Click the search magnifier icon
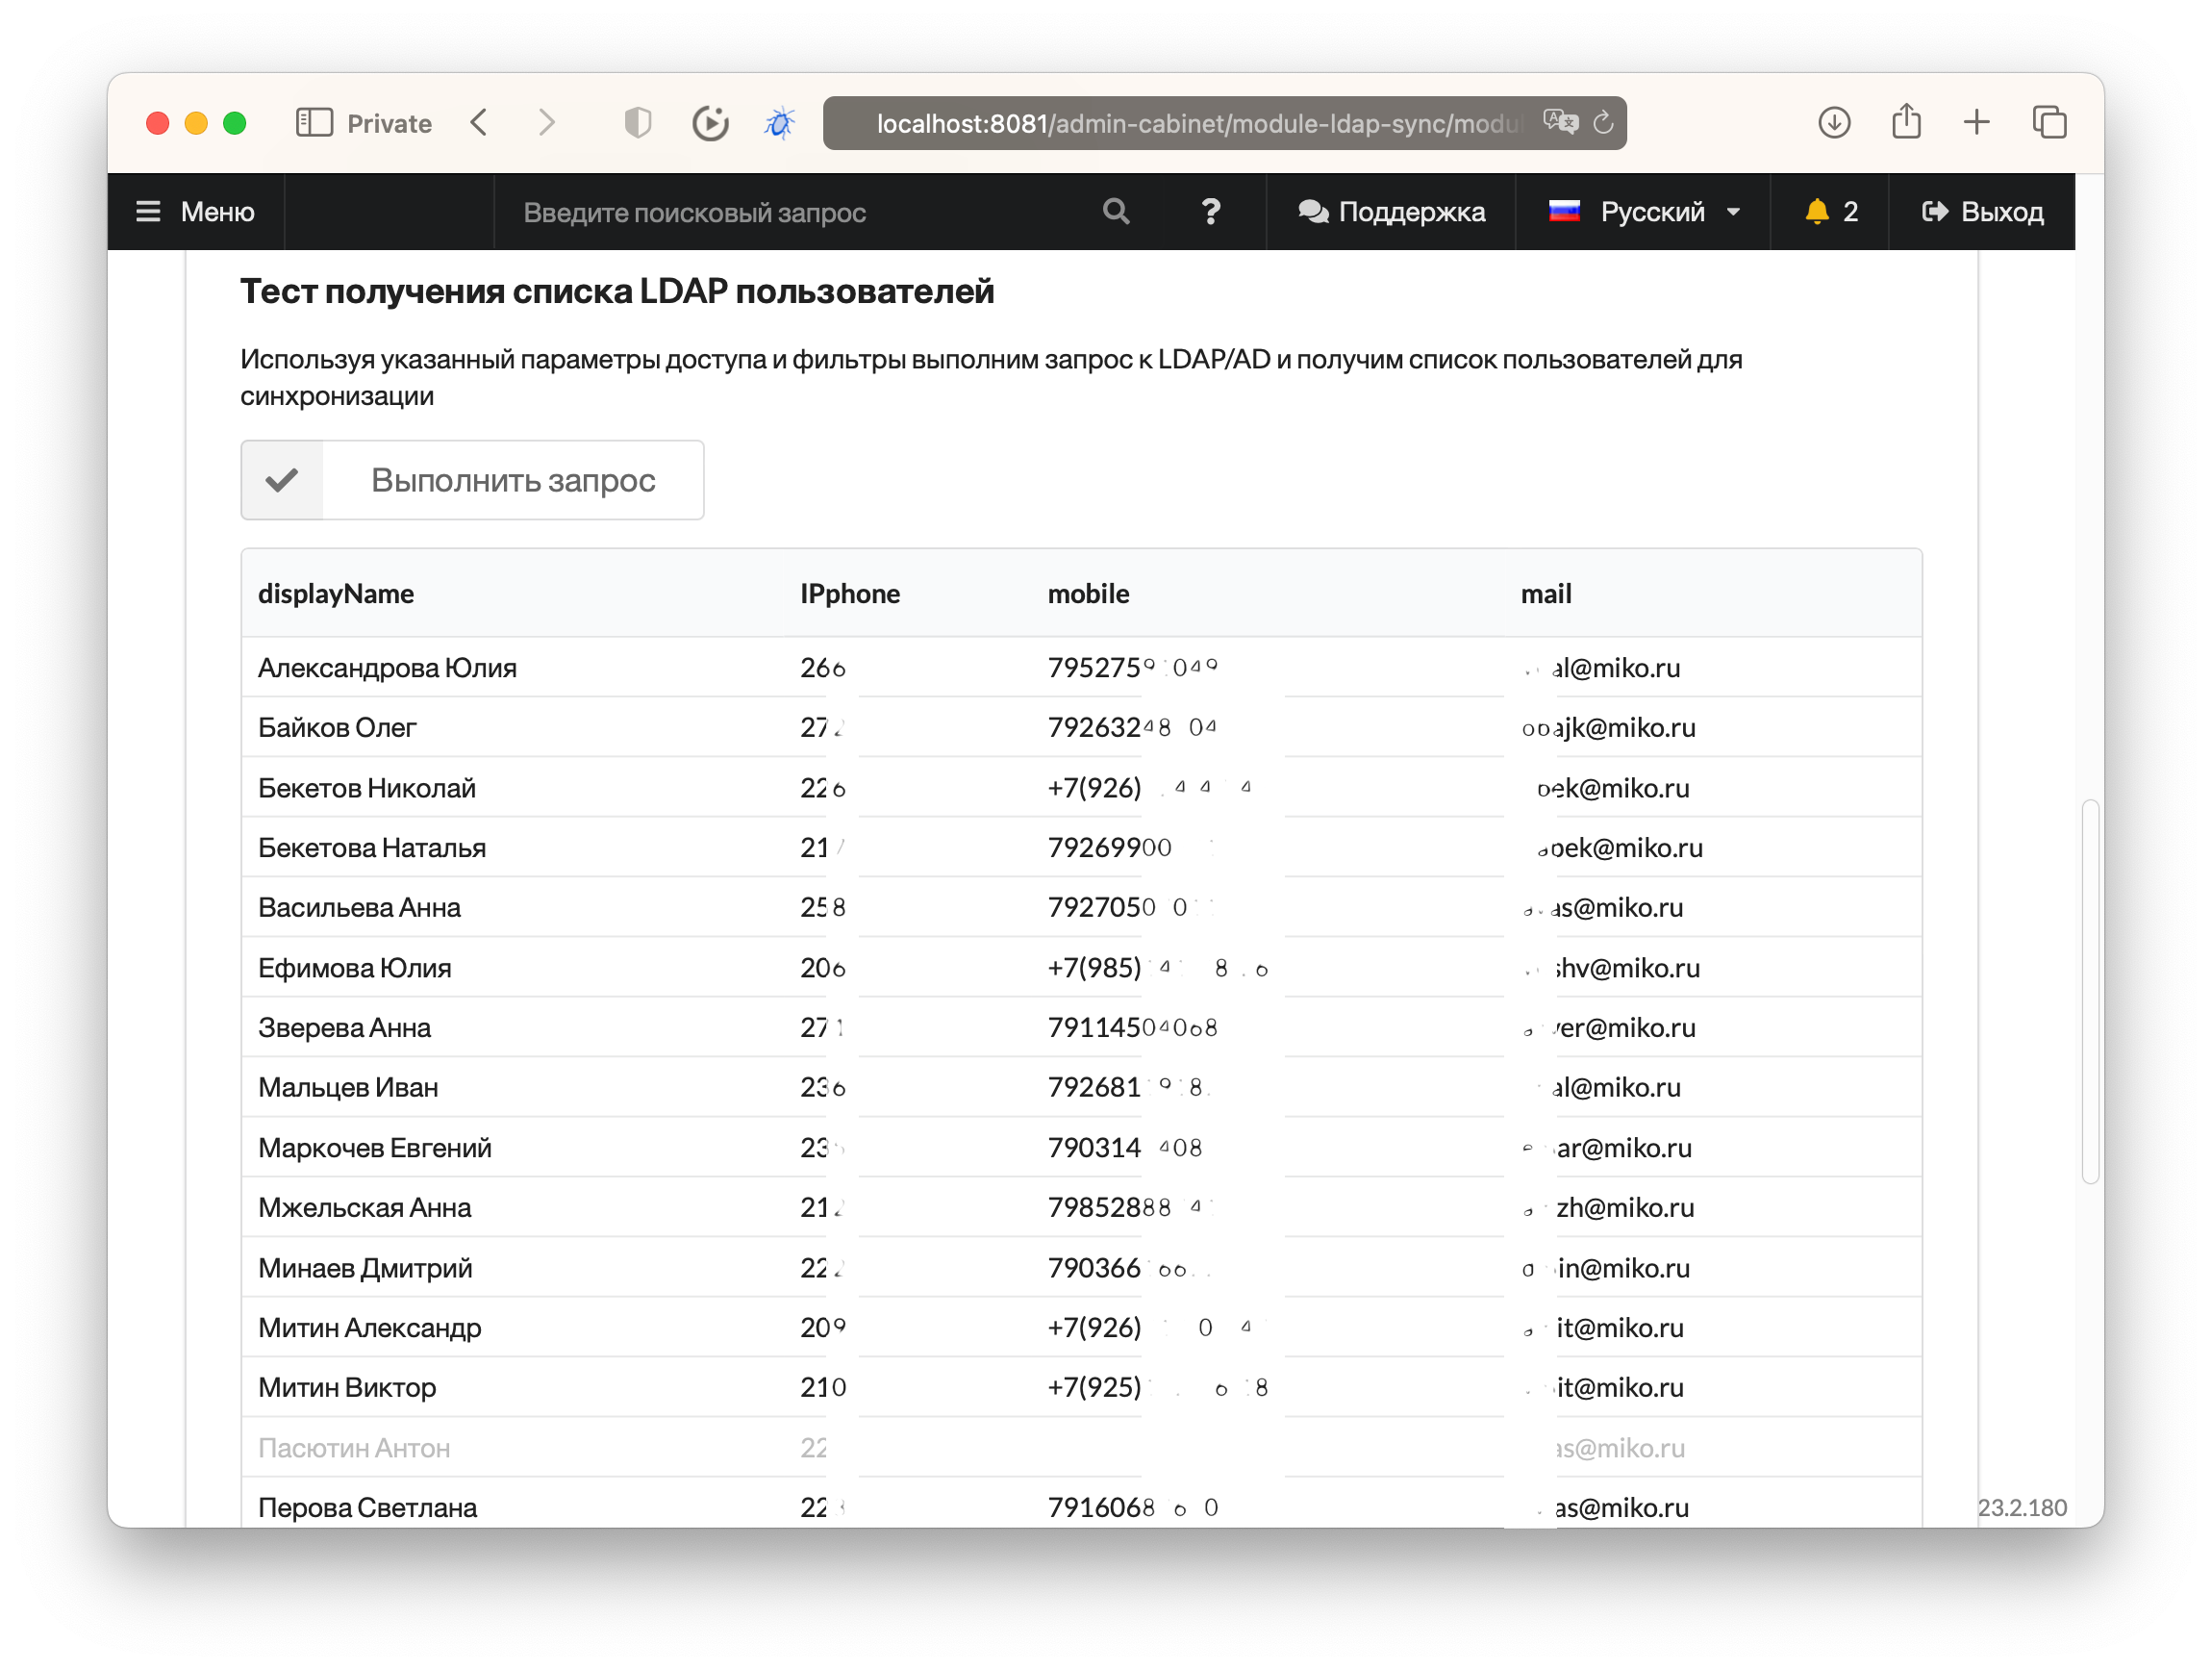2212x1670 pixels. point(1116,212)
